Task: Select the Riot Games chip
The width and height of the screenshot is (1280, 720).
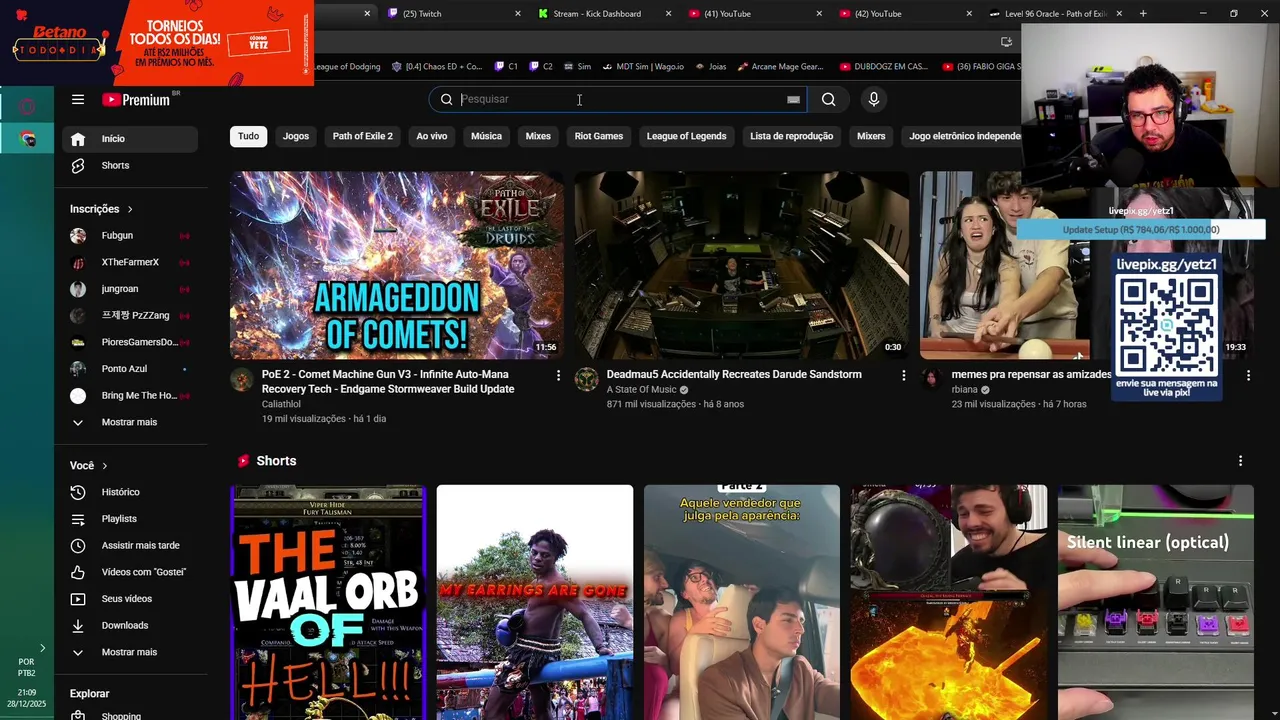Action: click(599, 136)
